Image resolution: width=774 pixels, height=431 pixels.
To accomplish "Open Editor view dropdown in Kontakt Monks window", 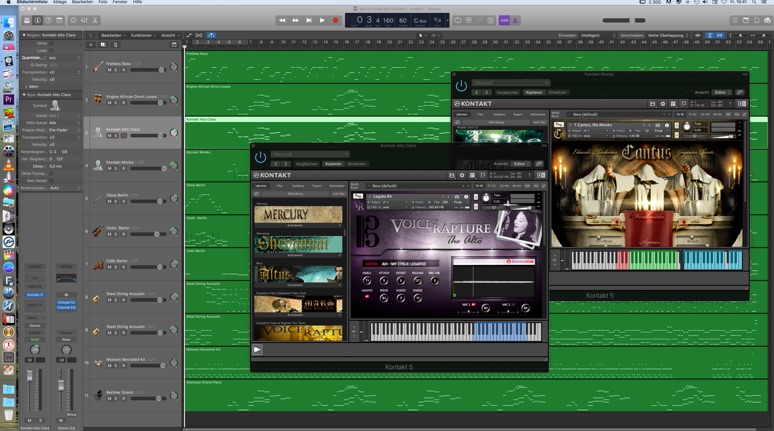I will pyautogui.click(x=721, y=92).
